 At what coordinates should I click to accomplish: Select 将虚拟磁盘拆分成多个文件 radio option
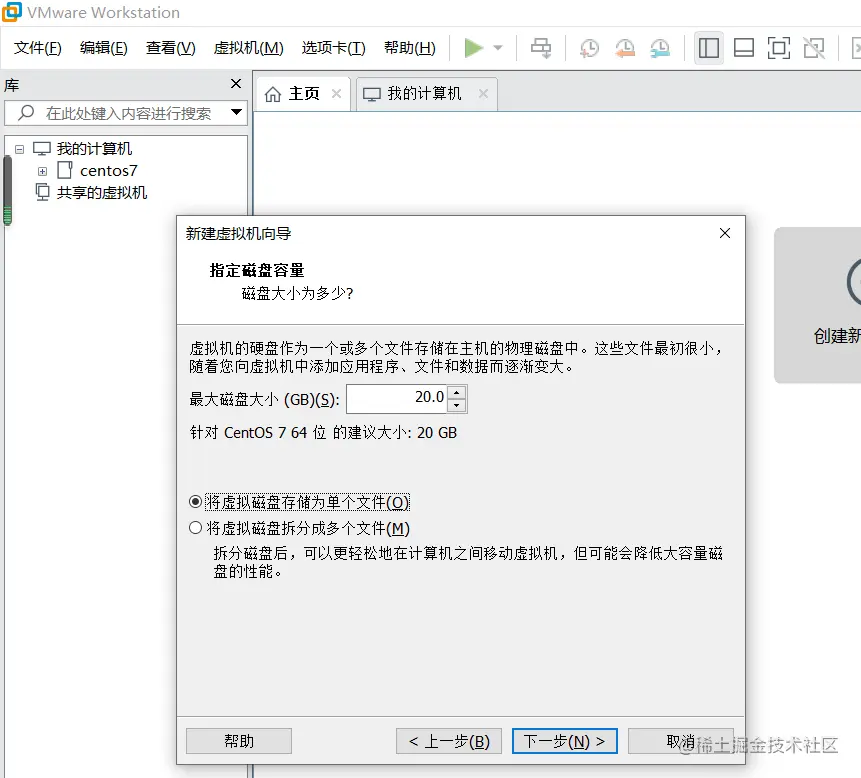195,528
